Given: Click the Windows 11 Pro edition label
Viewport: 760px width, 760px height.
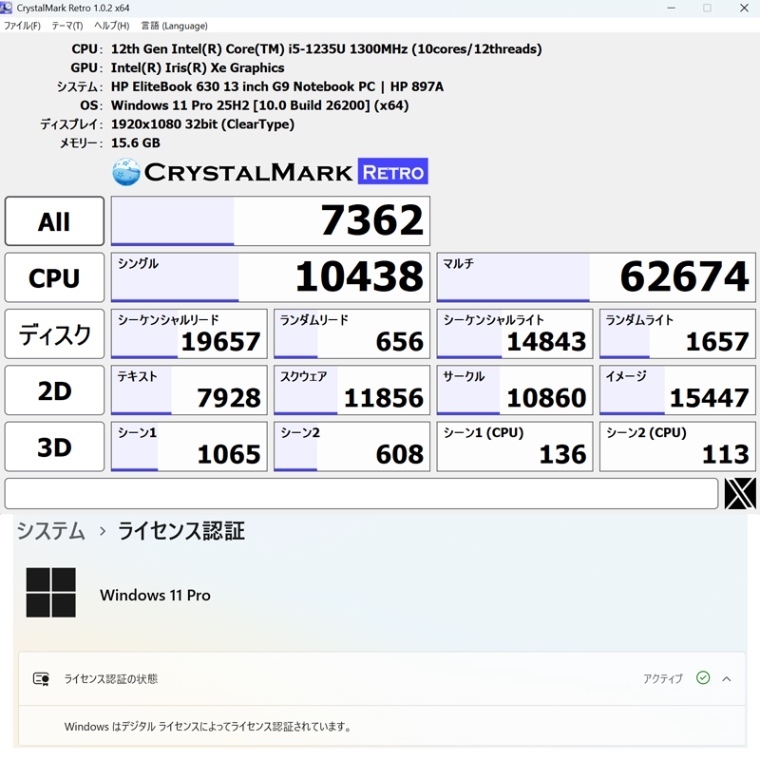Looking at the screenshot, I should pyautogui.click(x=155, y=595).
